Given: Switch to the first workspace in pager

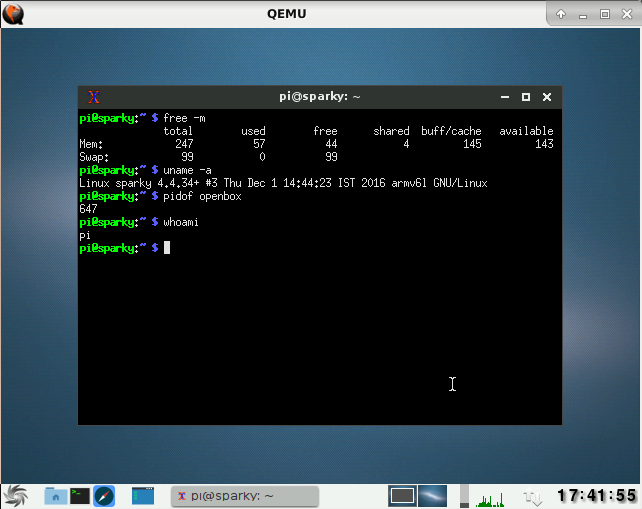Looking at the screenshot, I should tap(402, 496).
